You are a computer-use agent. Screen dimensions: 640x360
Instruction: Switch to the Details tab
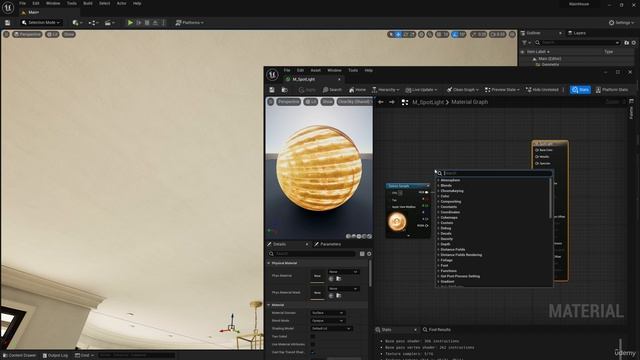[280, 244]
